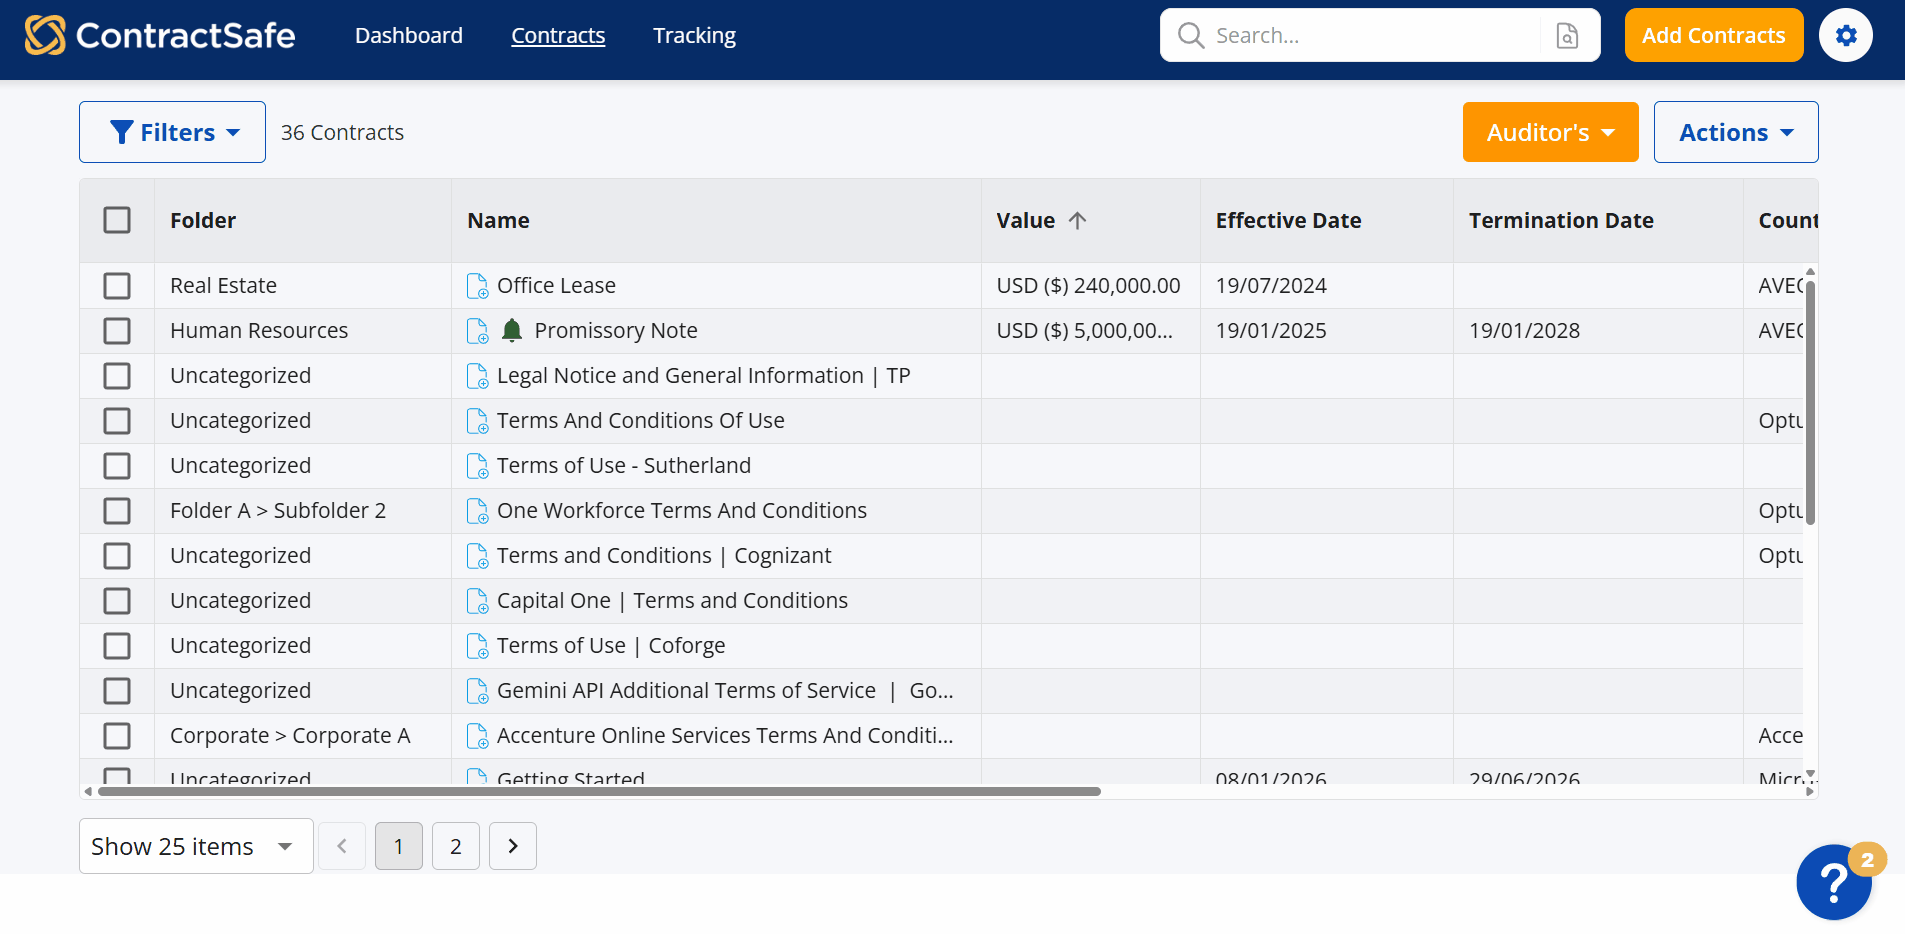Tick checkbox for Corporate > Corporate A row
Screen dimensions: 1905x934
click(x=117, y=736)
